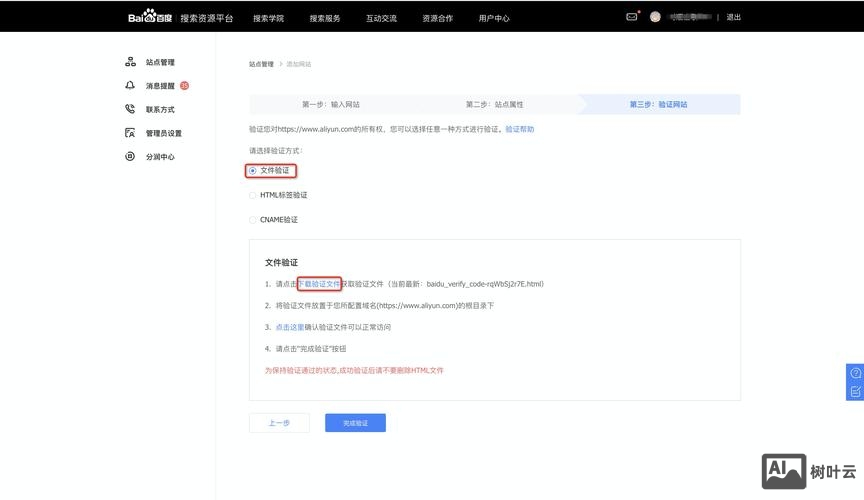Open 联系方式 in the sidebar
Image resolution: width=864 pixels, height=500 pixels.
coord(160,110)
